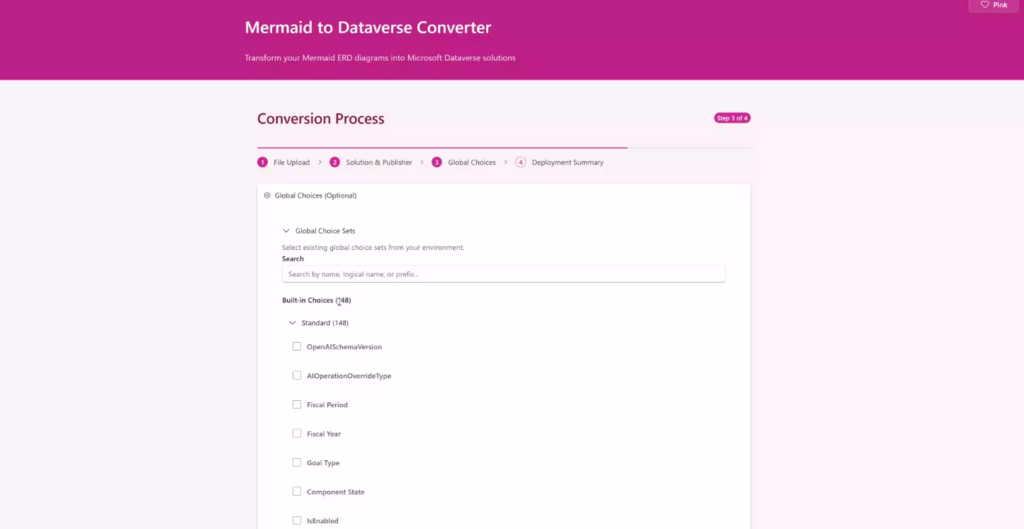Jump back to File Upload step
This screenshot has height=529, width=1024.
click(x=291, y=162)
